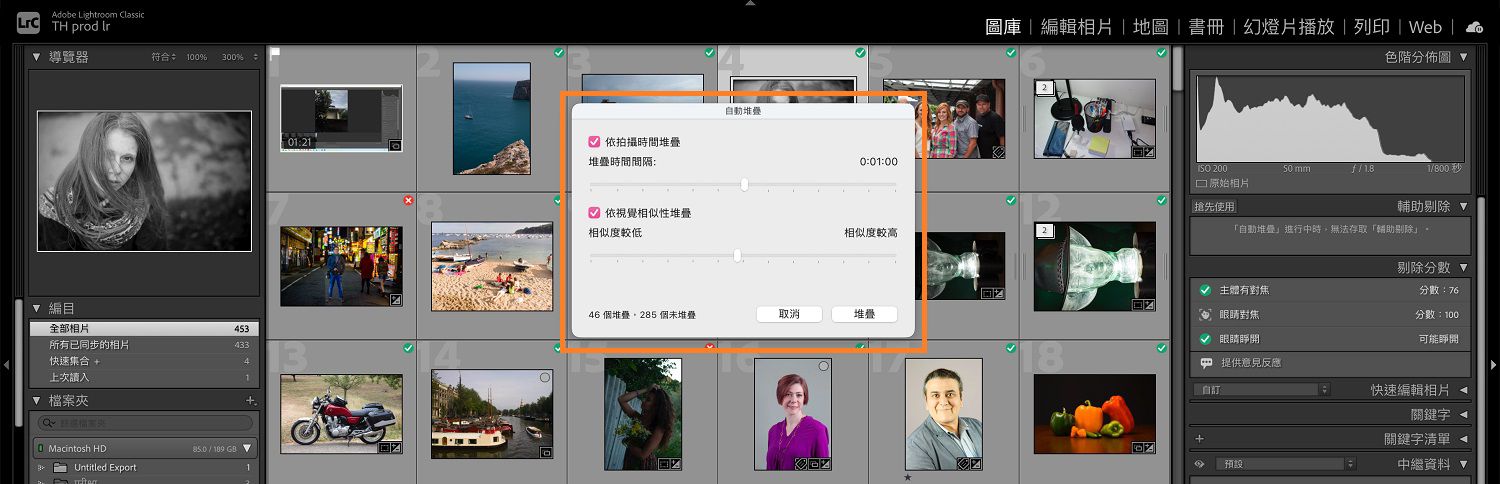Set navigator zoom to 300%
Image resolution: width=1500 pixels, height=484 pixels.
[232, 57]
